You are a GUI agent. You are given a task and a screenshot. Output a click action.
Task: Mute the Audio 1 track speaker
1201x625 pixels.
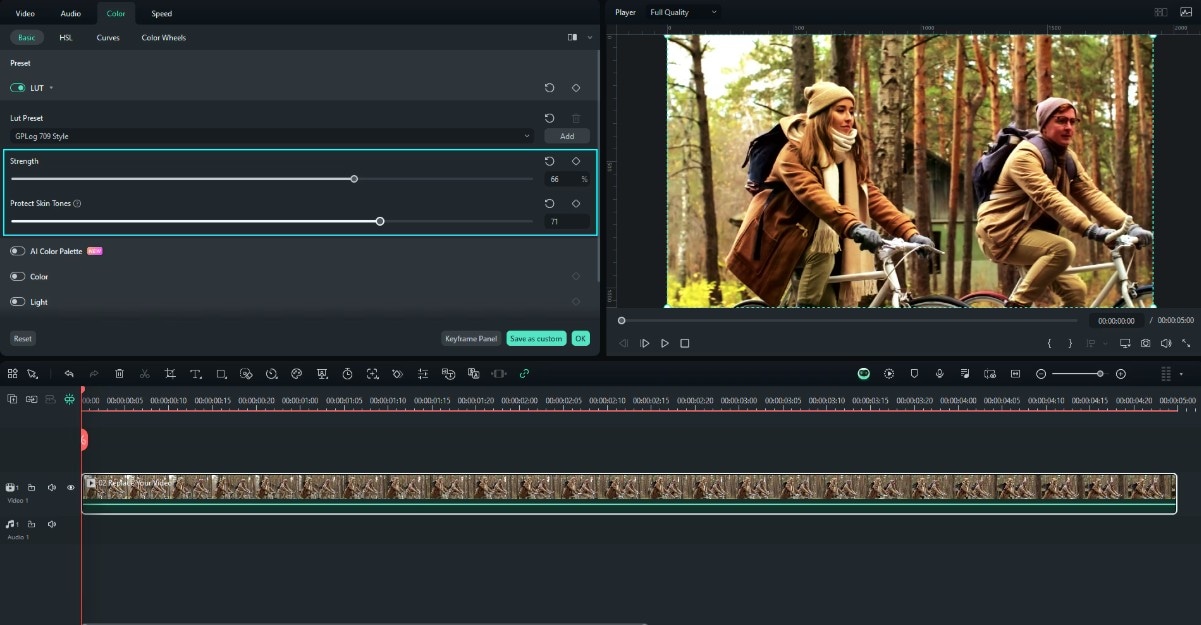[x=52, y=524]
